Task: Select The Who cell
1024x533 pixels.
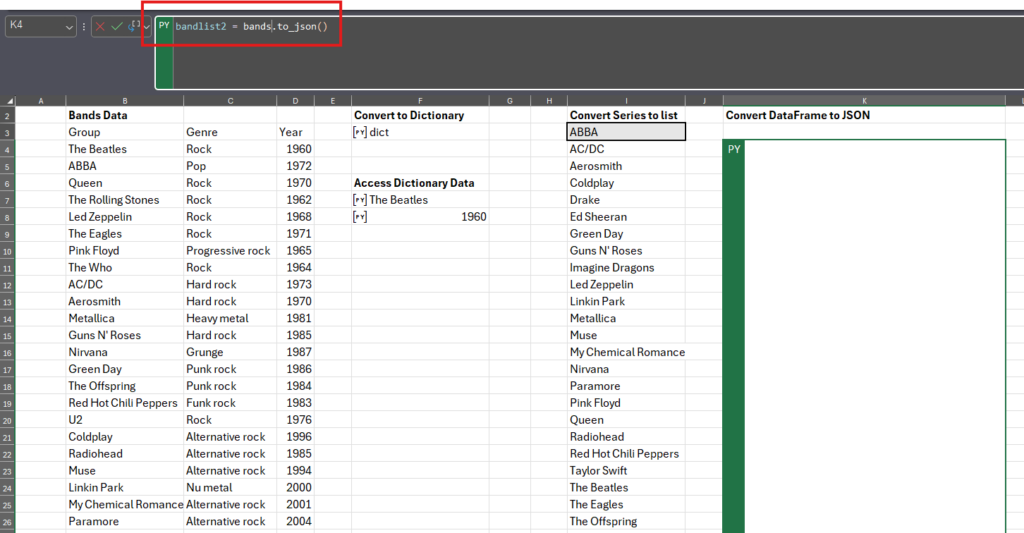Action: [125, 268]
